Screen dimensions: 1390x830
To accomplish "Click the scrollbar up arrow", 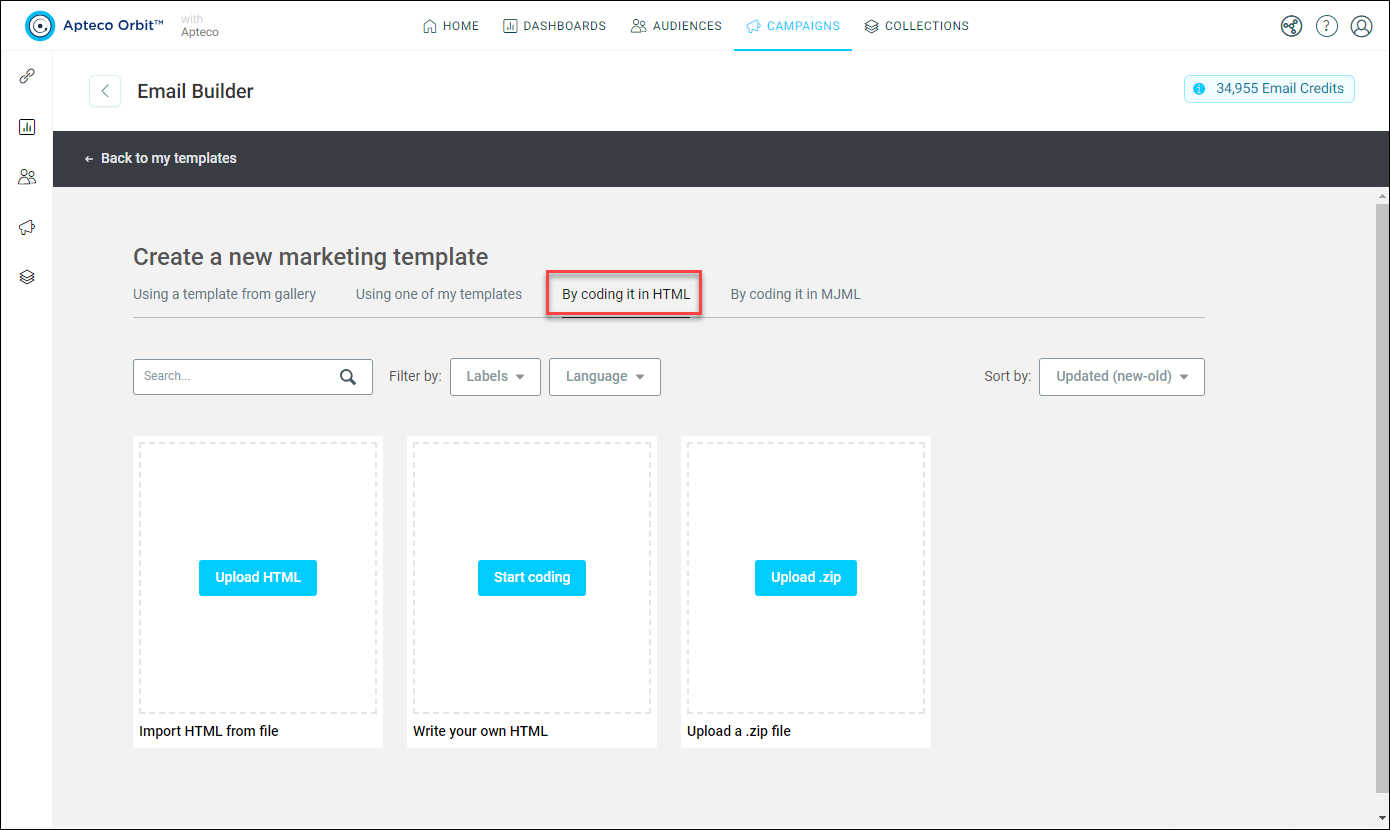I will (x=1383, y=195).
